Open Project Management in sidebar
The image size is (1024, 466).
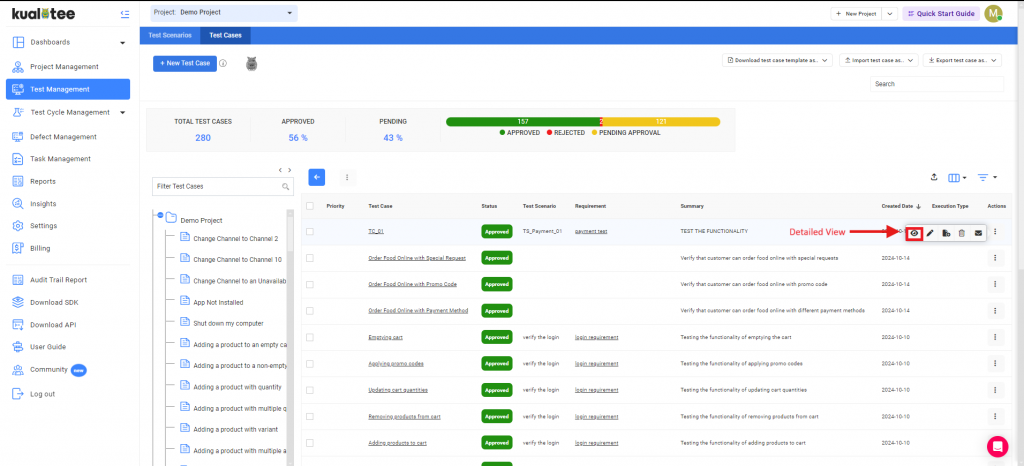64,67
